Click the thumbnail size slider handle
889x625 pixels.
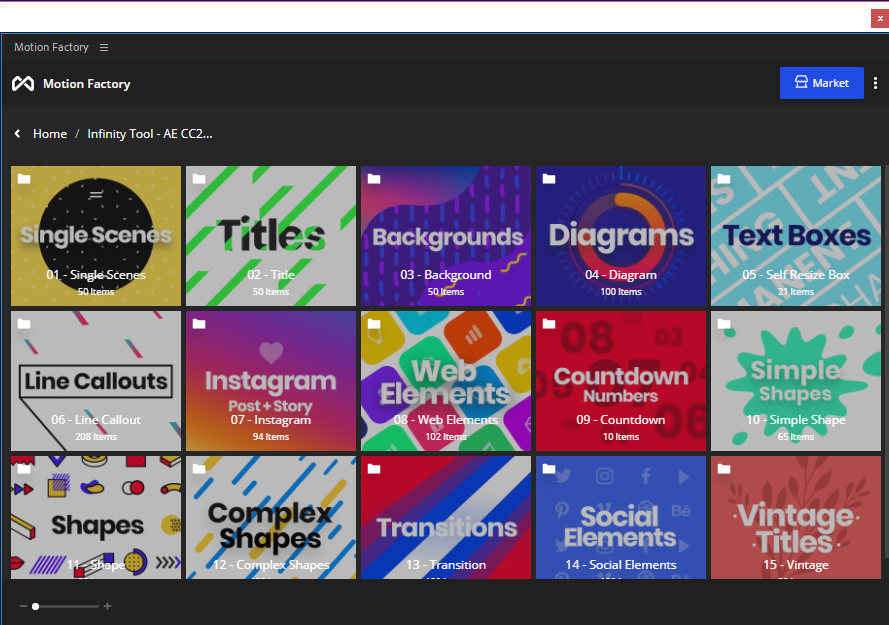(36, 606)
